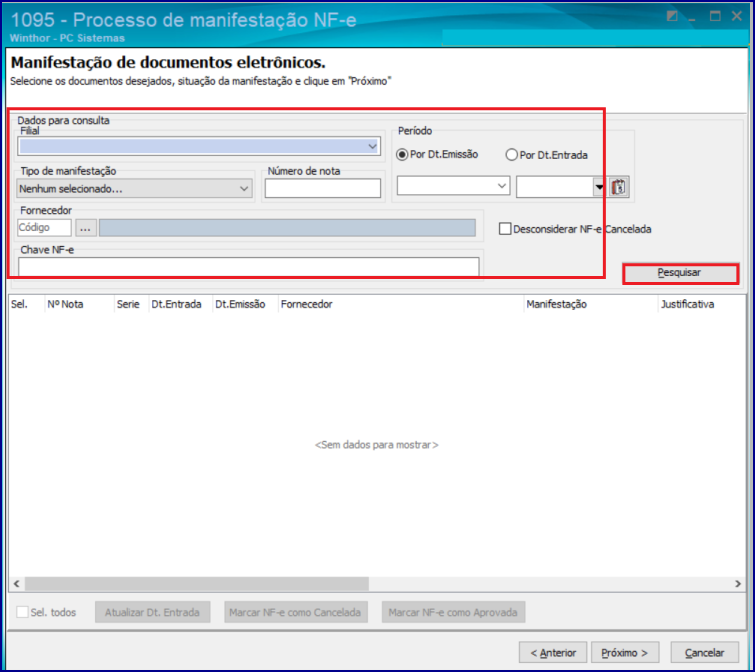Click the Fornecedor column header

401,304
